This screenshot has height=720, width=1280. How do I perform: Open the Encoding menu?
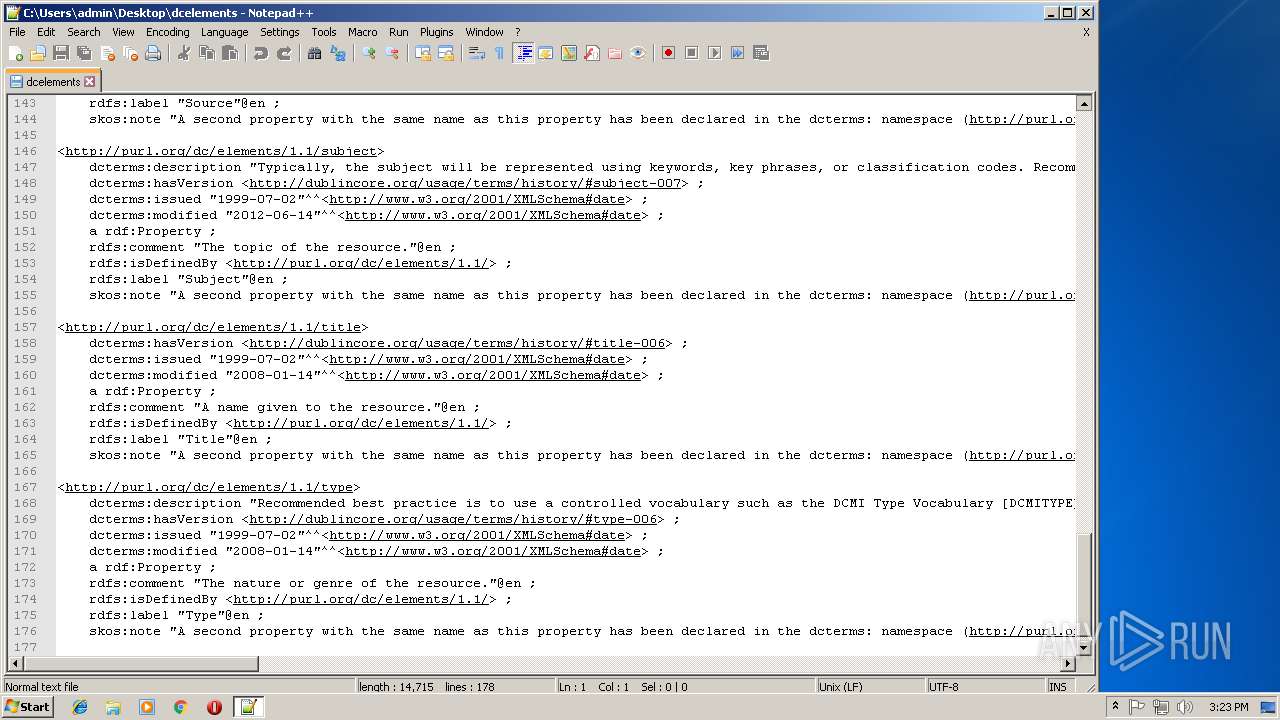(167, 32)
